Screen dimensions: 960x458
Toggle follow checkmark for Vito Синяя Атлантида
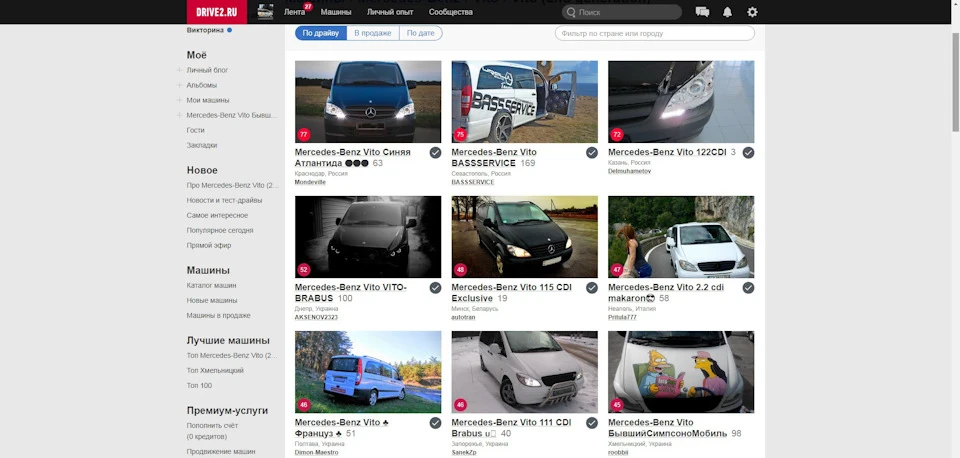pos(435,152)
